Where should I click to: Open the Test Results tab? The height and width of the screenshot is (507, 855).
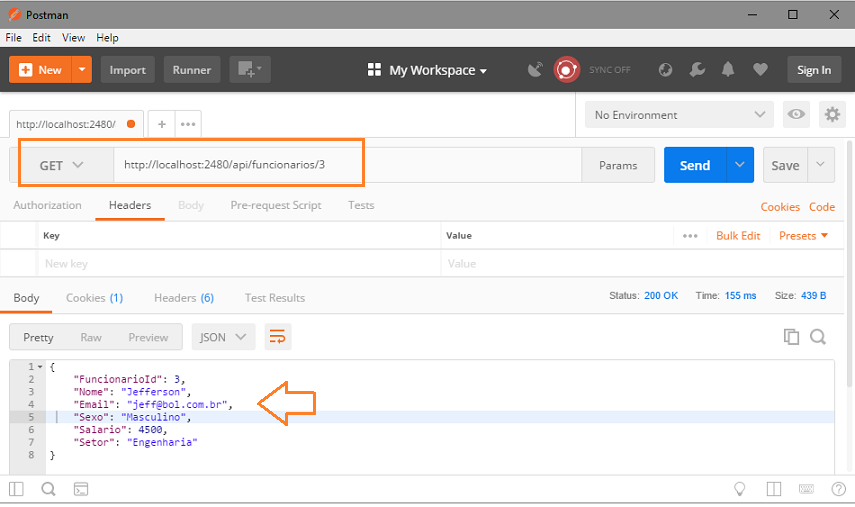(275, 298)
